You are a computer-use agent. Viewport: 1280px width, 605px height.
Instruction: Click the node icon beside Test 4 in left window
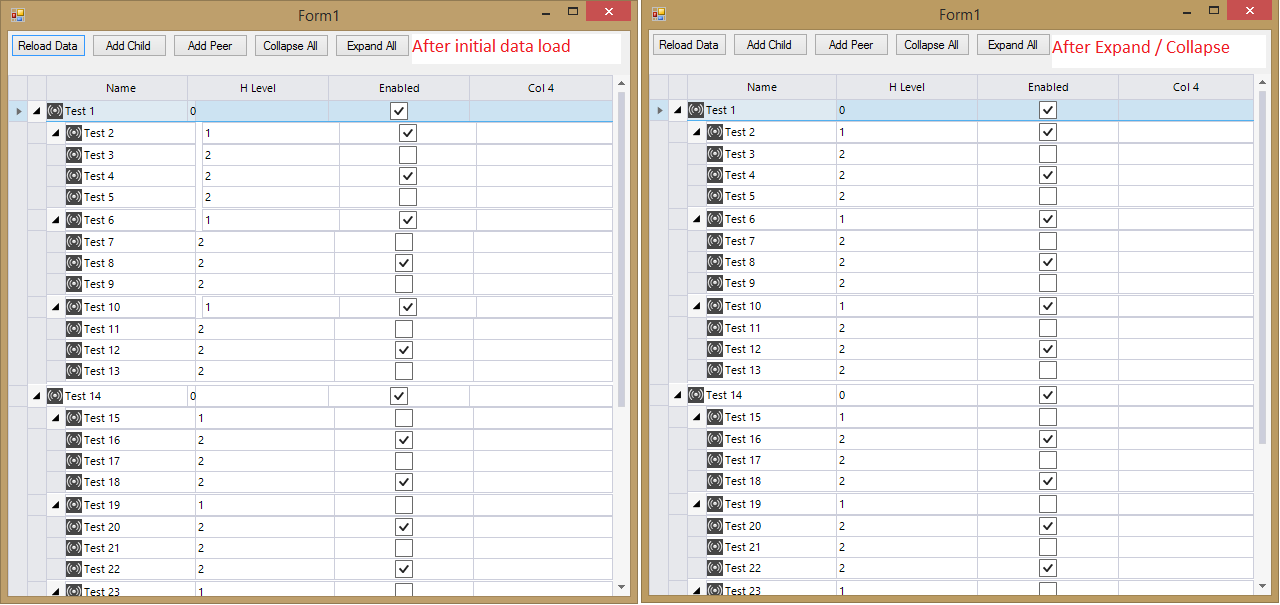74,176
